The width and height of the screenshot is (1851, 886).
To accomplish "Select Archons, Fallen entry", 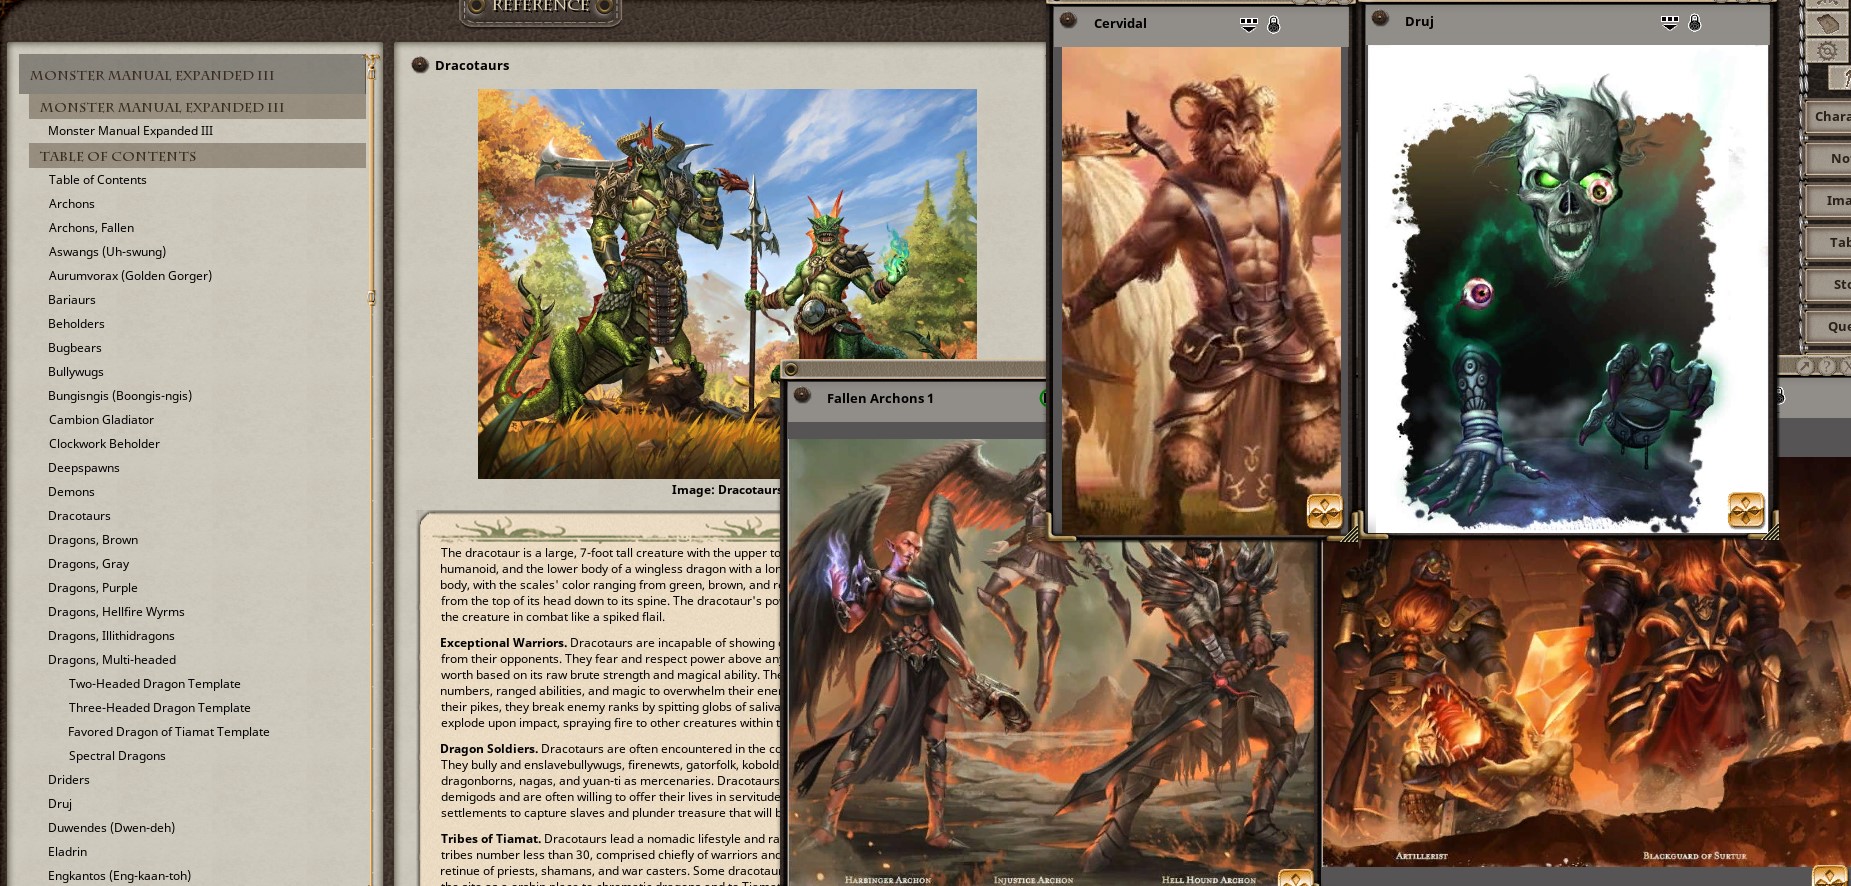I will click(x=91, y=228).
